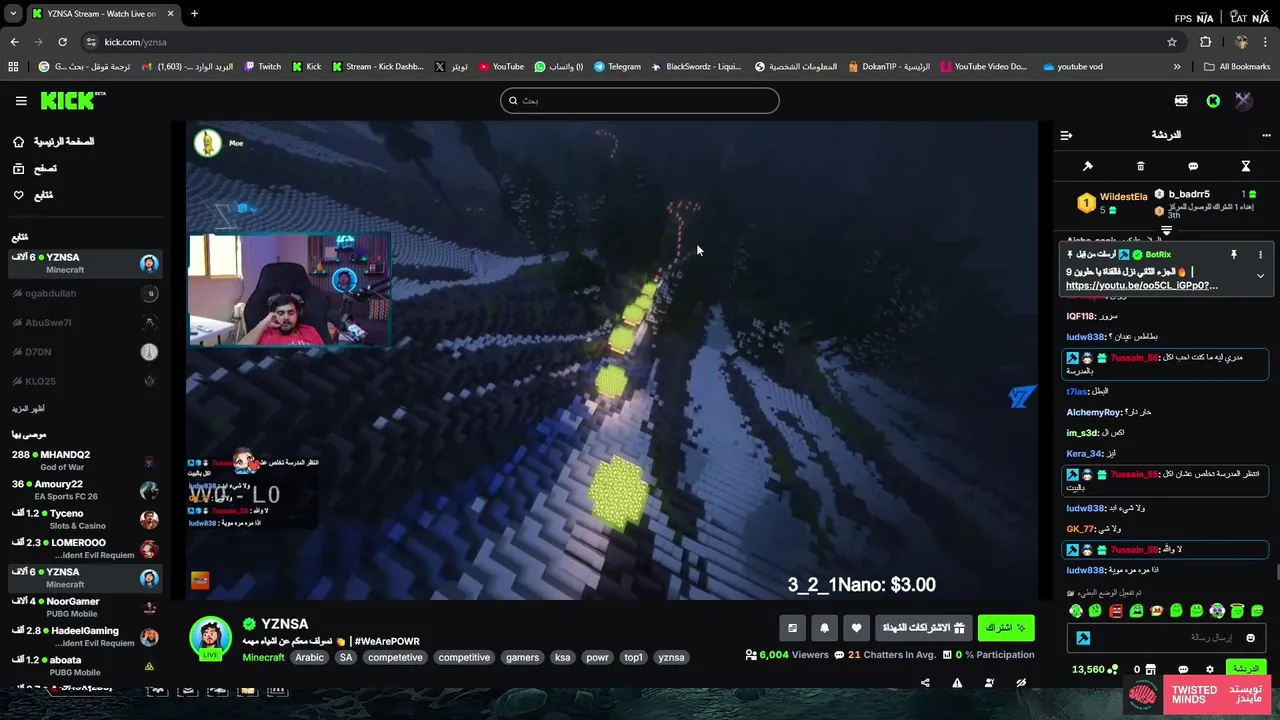Open the tab search dropdown
Image resolution: width=1280 pixels, height=720 pixels.
[x=13, y=14]
